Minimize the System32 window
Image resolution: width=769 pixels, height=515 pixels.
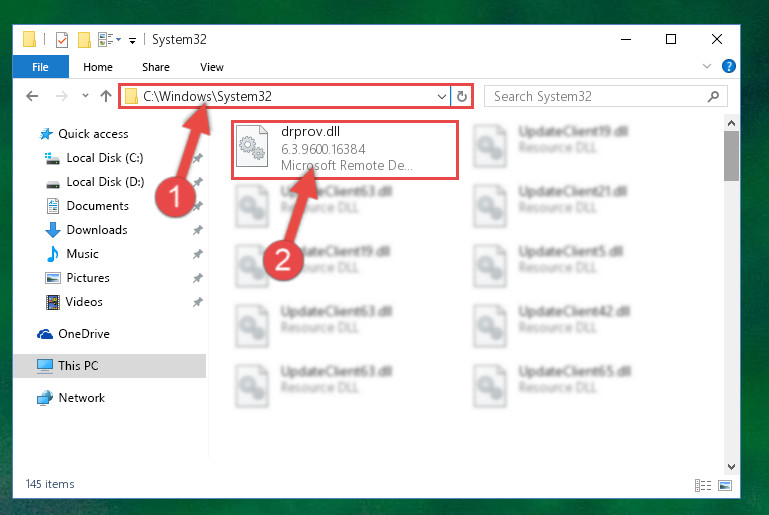(x=626, y=39)
